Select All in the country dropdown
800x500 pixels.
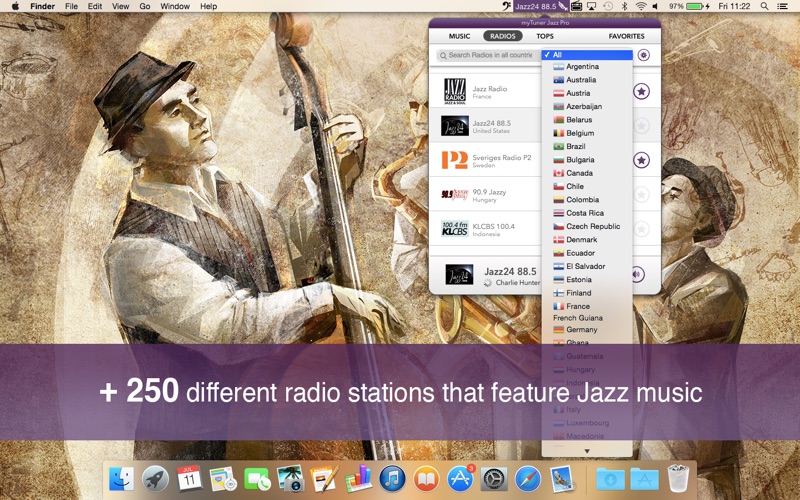587,55
